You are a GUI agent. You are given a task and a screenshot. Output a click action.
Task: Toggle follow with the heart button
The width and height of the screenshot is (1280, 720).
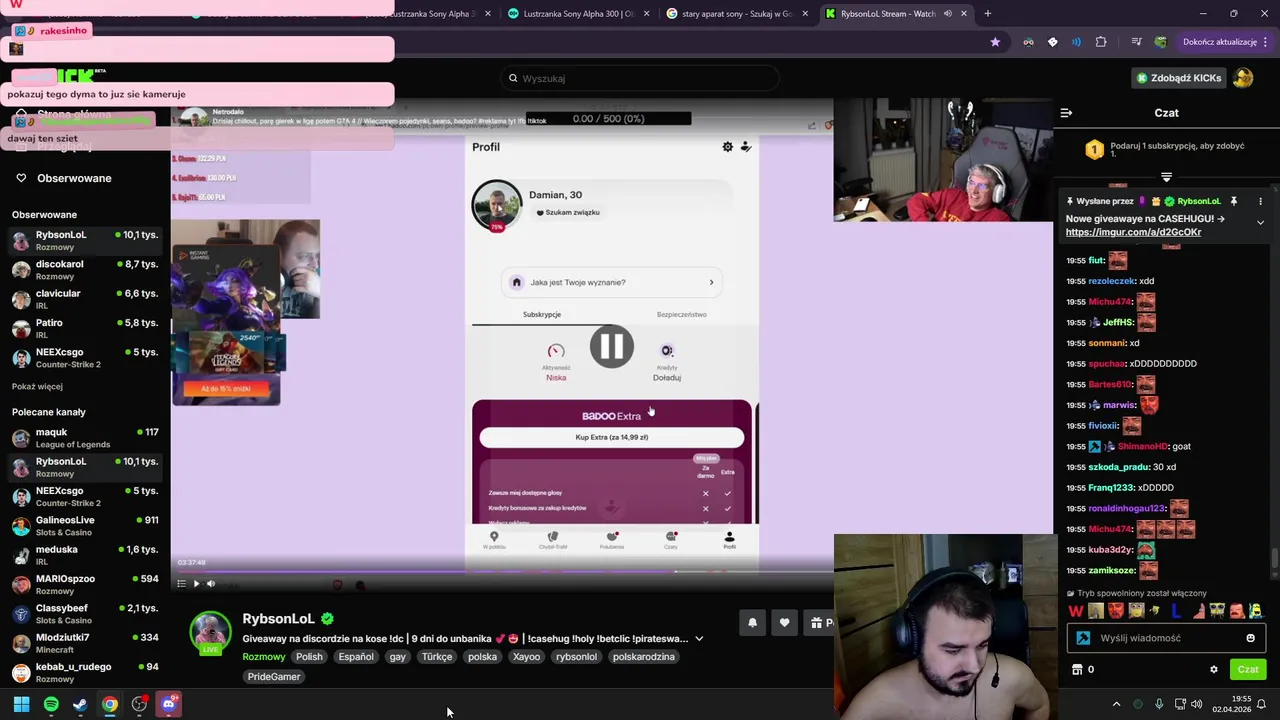784,622
